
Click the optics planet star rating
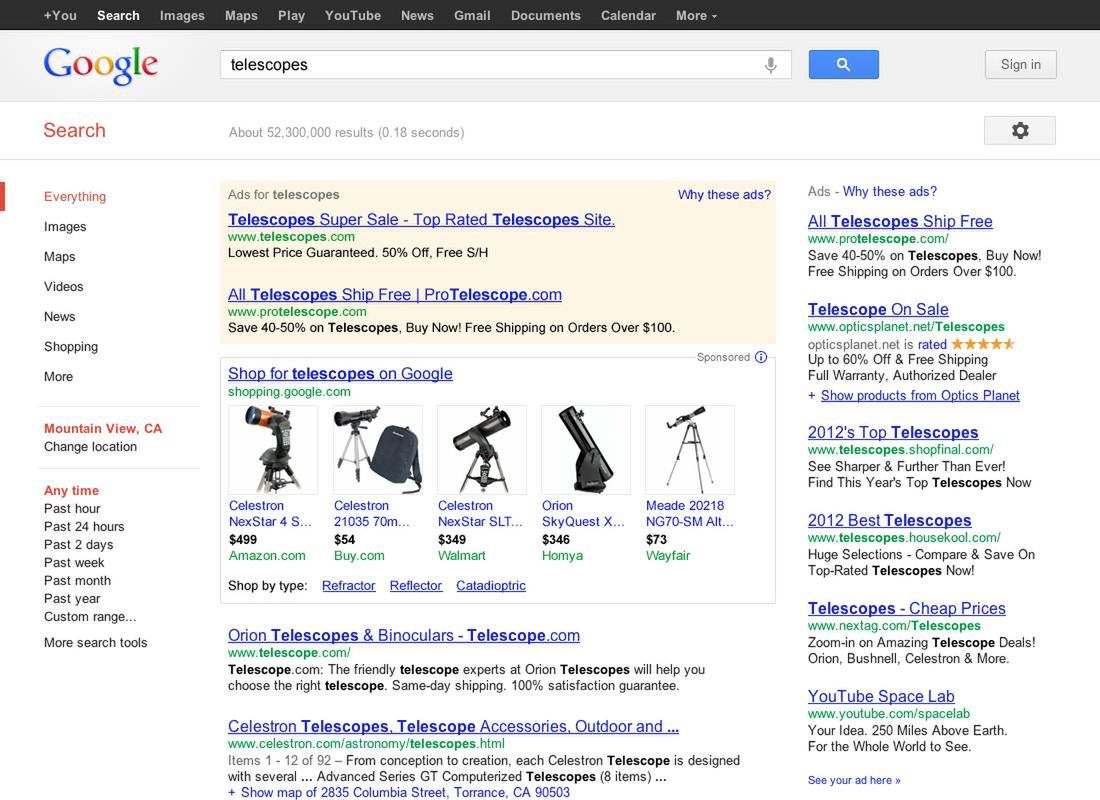983,344
